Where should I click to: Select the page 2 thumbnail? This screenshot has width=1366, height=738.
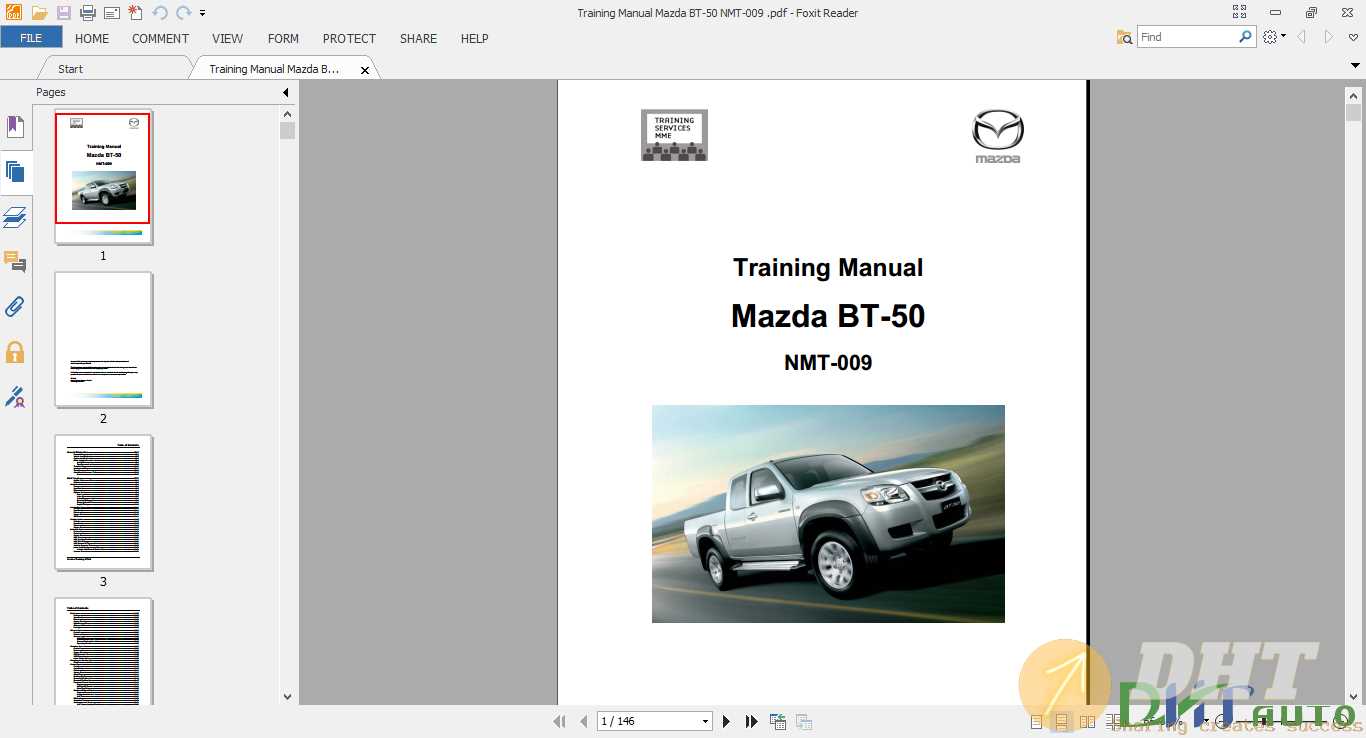click(x=103, y=339)
